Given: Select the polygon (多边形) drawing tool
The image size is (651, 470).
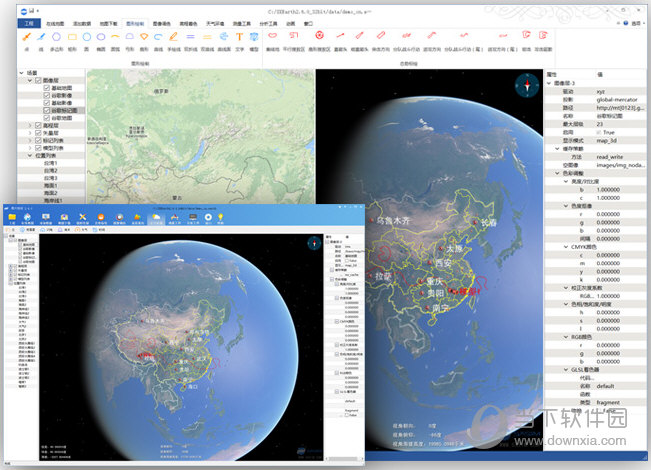Looking at the screenshot, I should [x=57, y=37].
